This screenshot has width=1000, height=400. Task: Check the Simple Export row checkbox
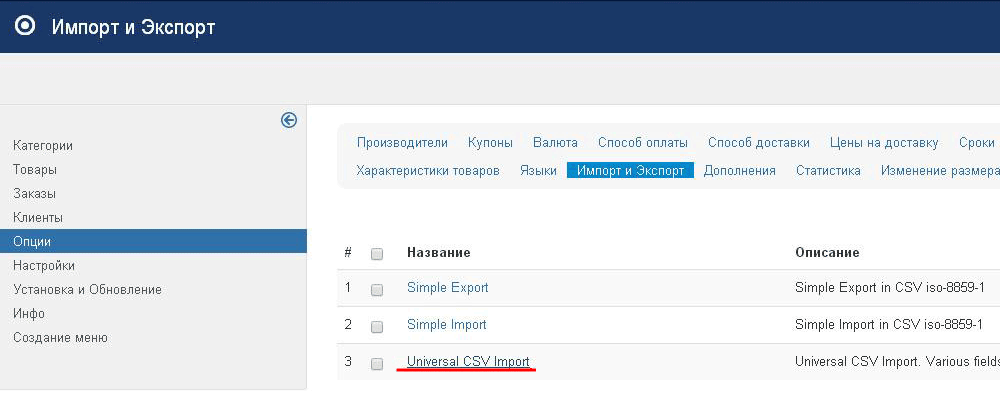tap(377, 289)
